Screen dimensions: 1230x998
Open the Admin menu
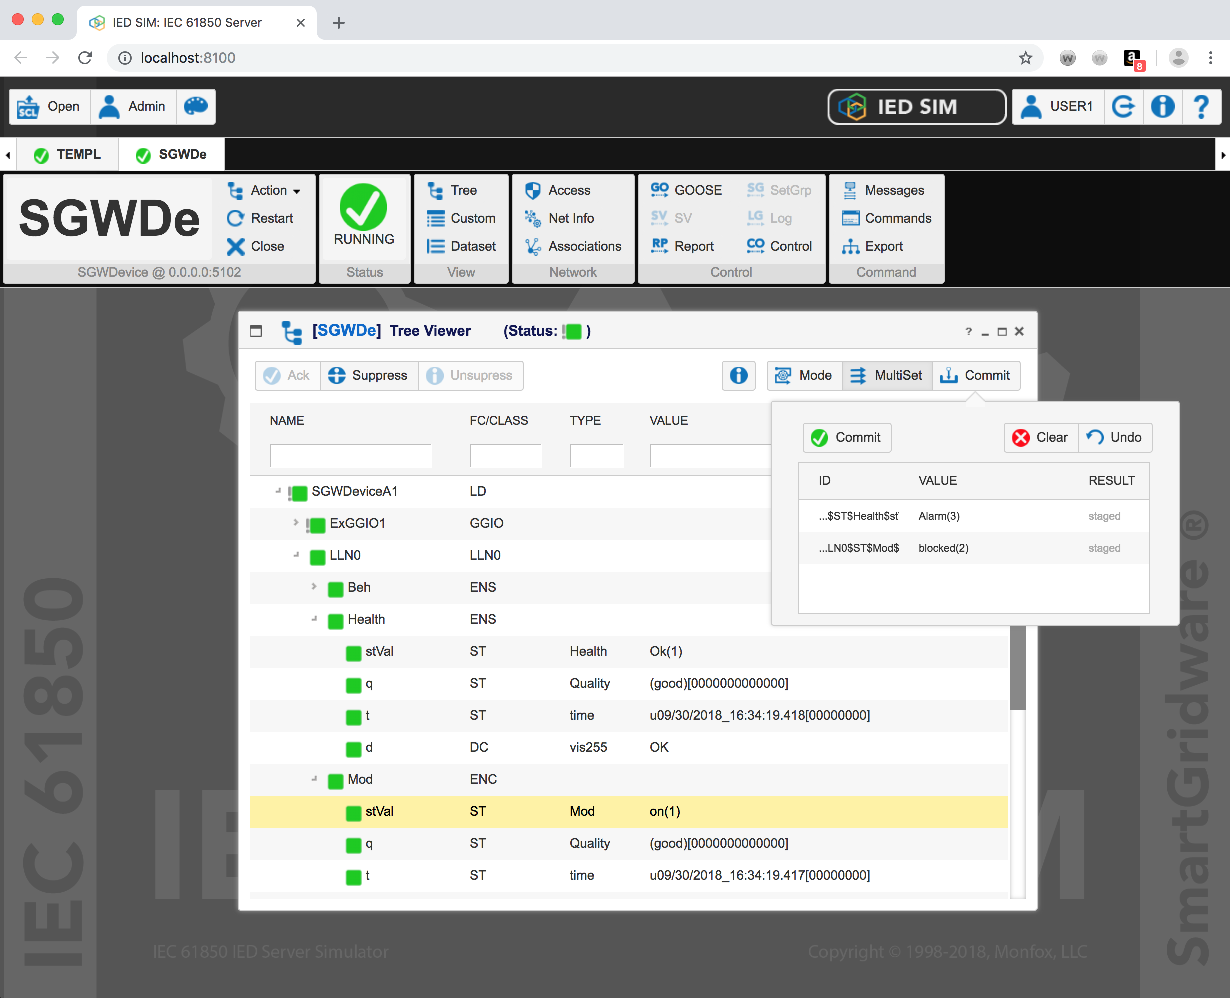click(x=133, y=107)
